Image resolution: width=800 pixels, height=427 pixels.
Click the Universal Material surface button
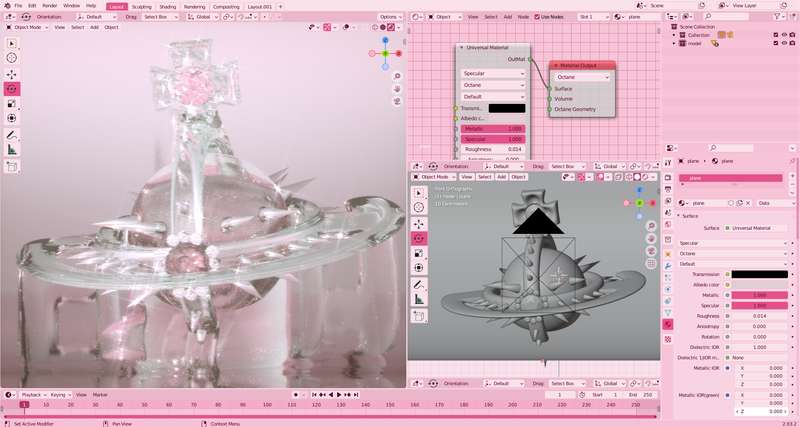click(x=756, y=228)
